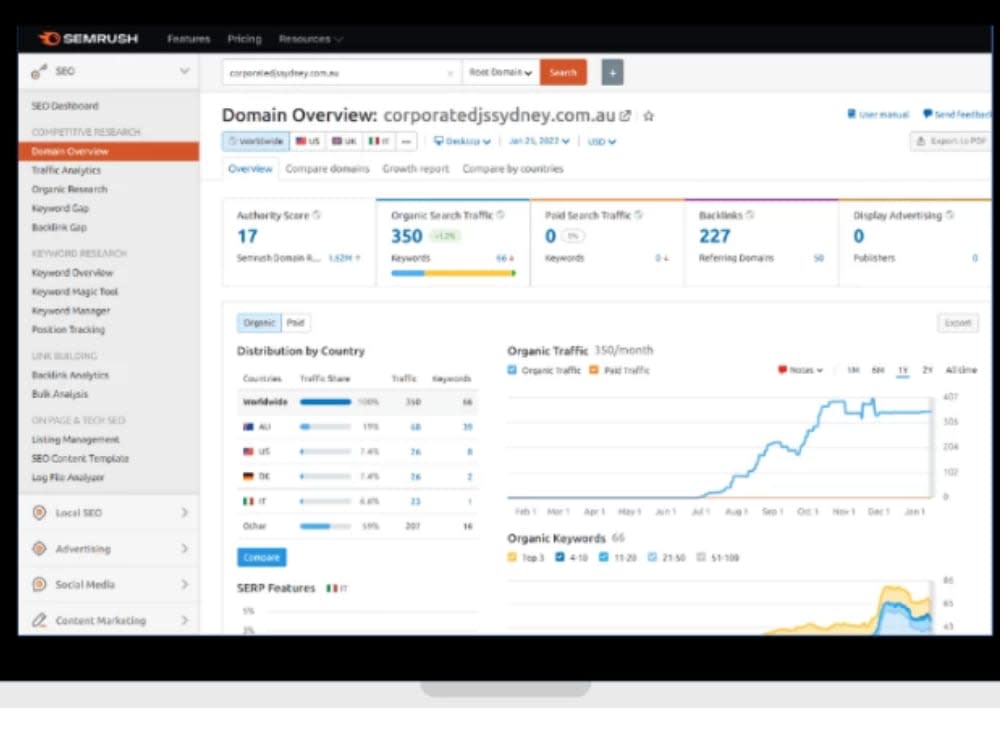
Task: Click the Send feedback chat icon
Action: [x=927, y=114]
